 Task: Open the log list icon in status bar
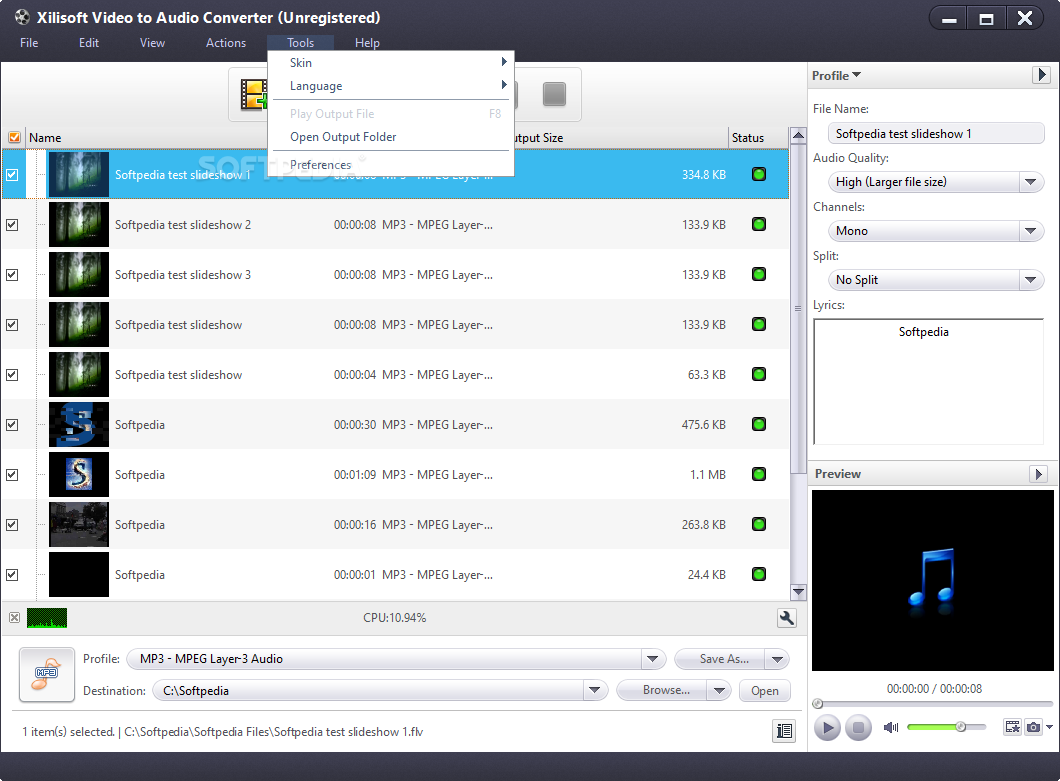[x=784, y=730]
